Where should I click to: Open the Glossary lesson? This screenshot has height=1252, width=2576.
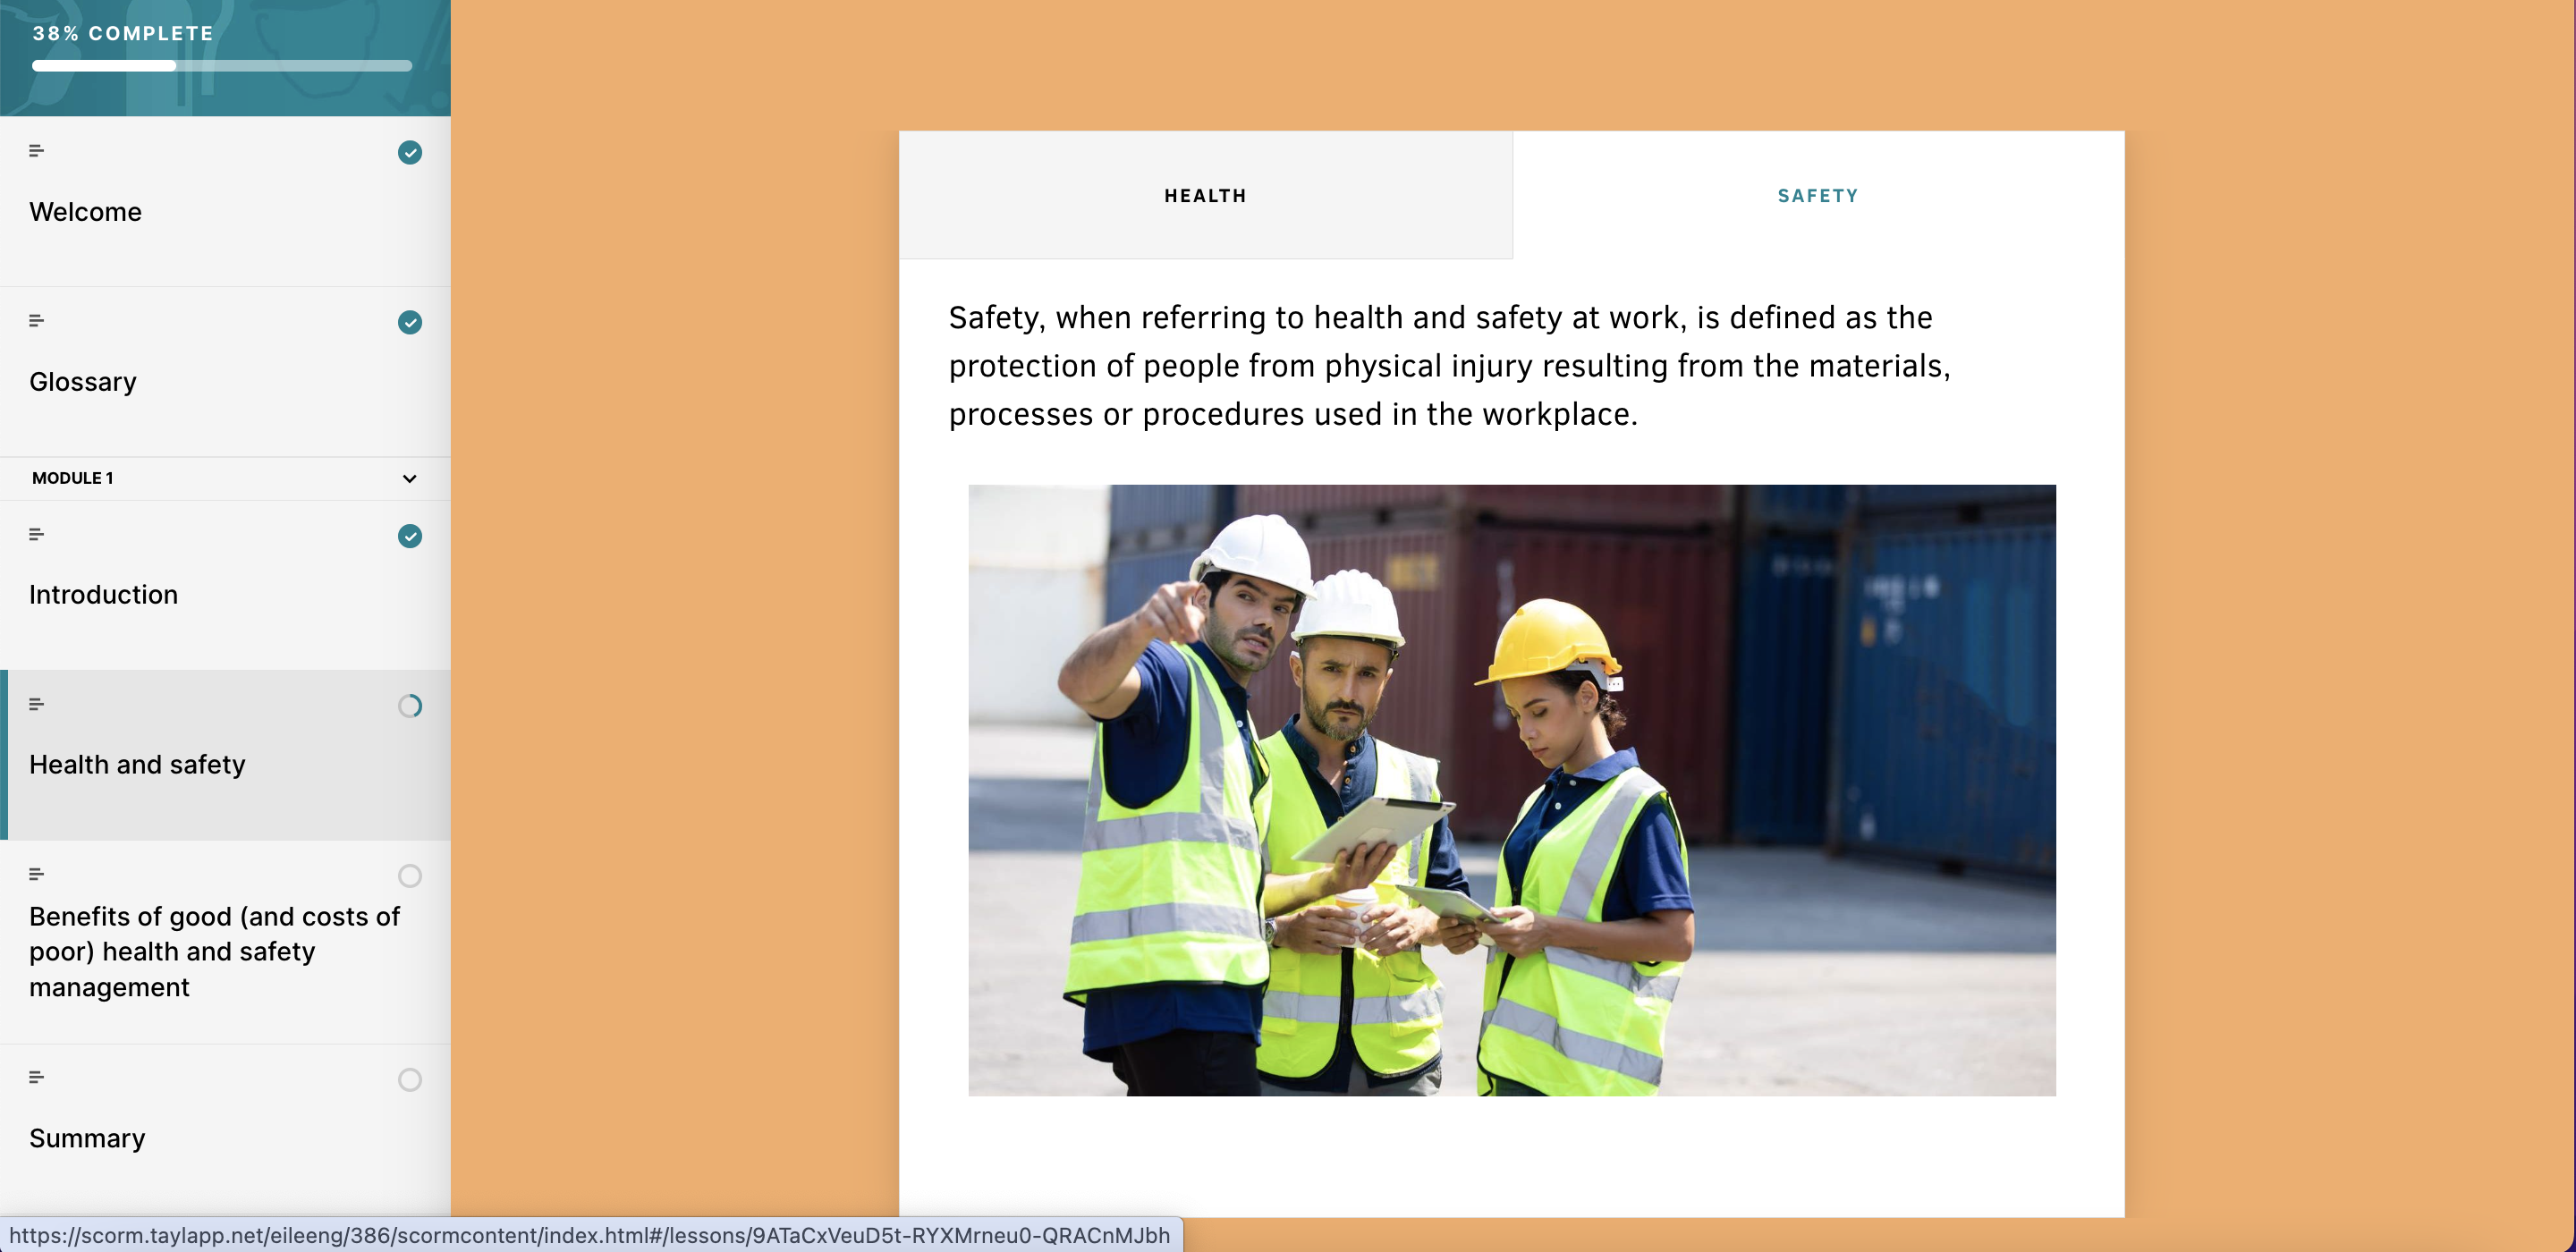pyautogui.click(x=83, y=382)
